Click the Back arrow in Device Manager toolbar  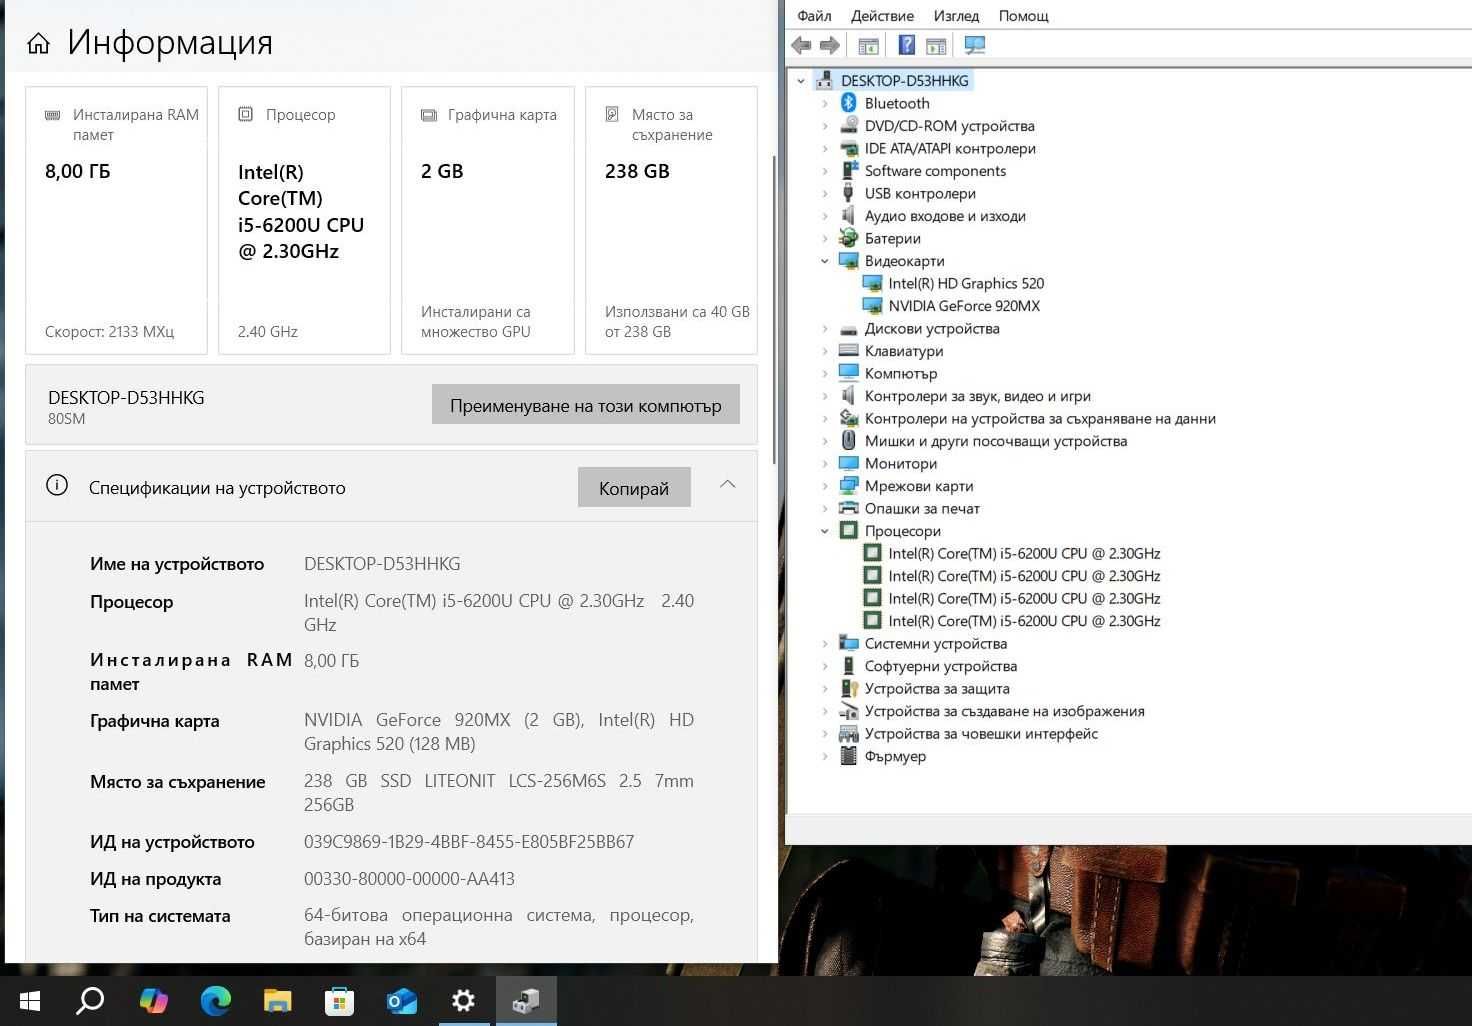(x=801, y=45)
